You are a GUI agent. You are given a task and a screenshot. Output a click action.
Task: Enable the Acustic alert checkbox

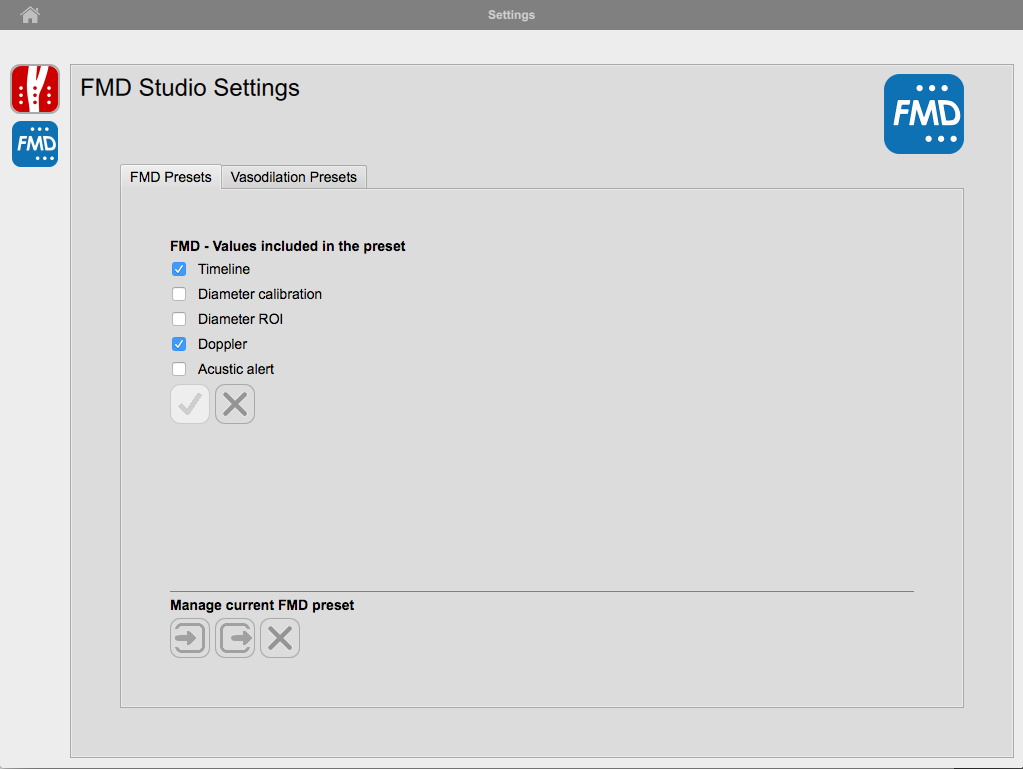point(179,369)
